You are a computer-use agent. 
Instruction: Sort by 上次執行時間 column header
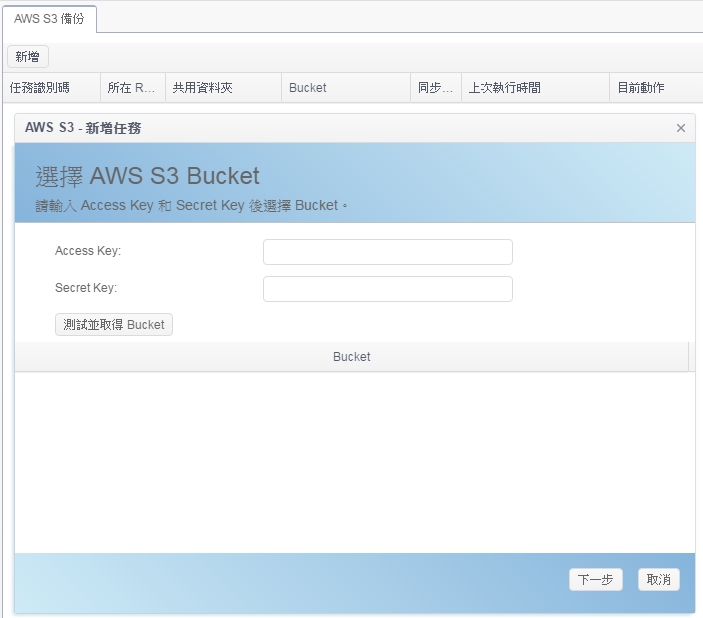(535, 88)
